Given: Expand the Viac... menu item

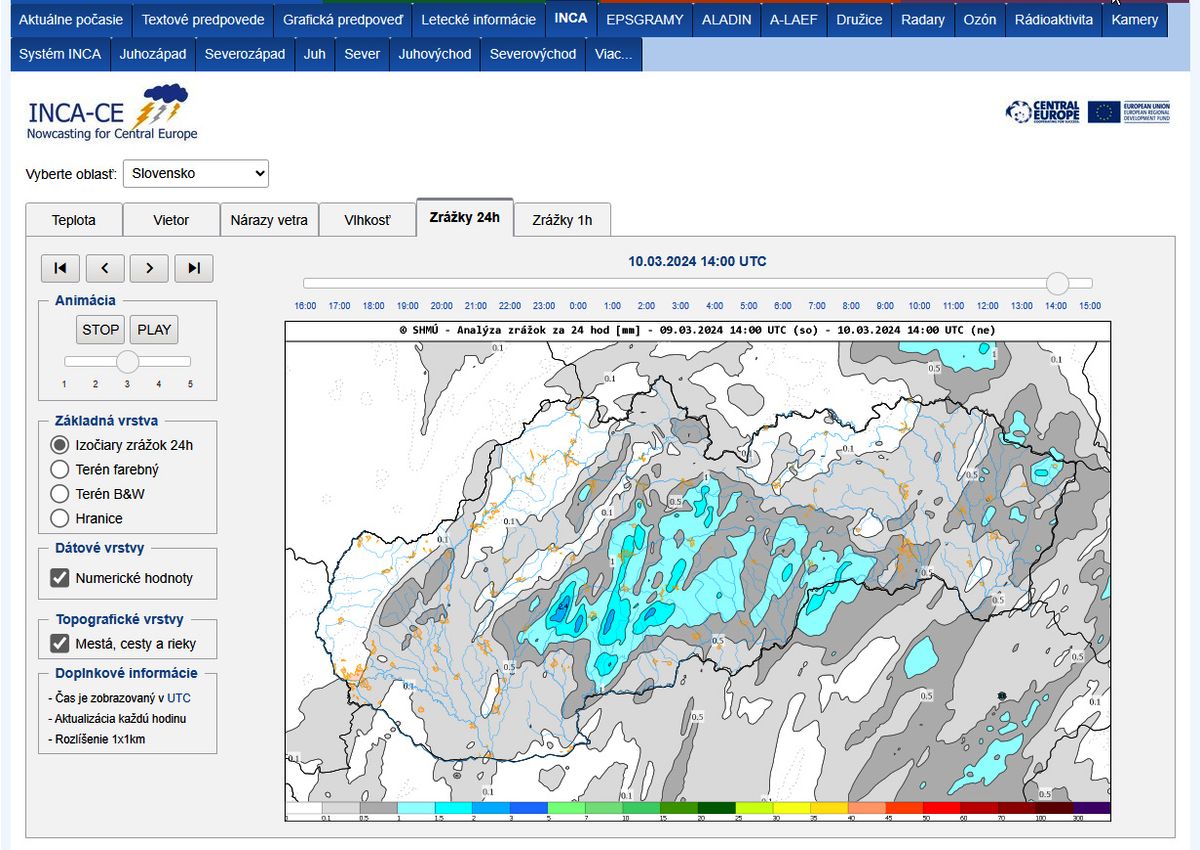Looking at the screenshot, I should [x=613, y=54].
